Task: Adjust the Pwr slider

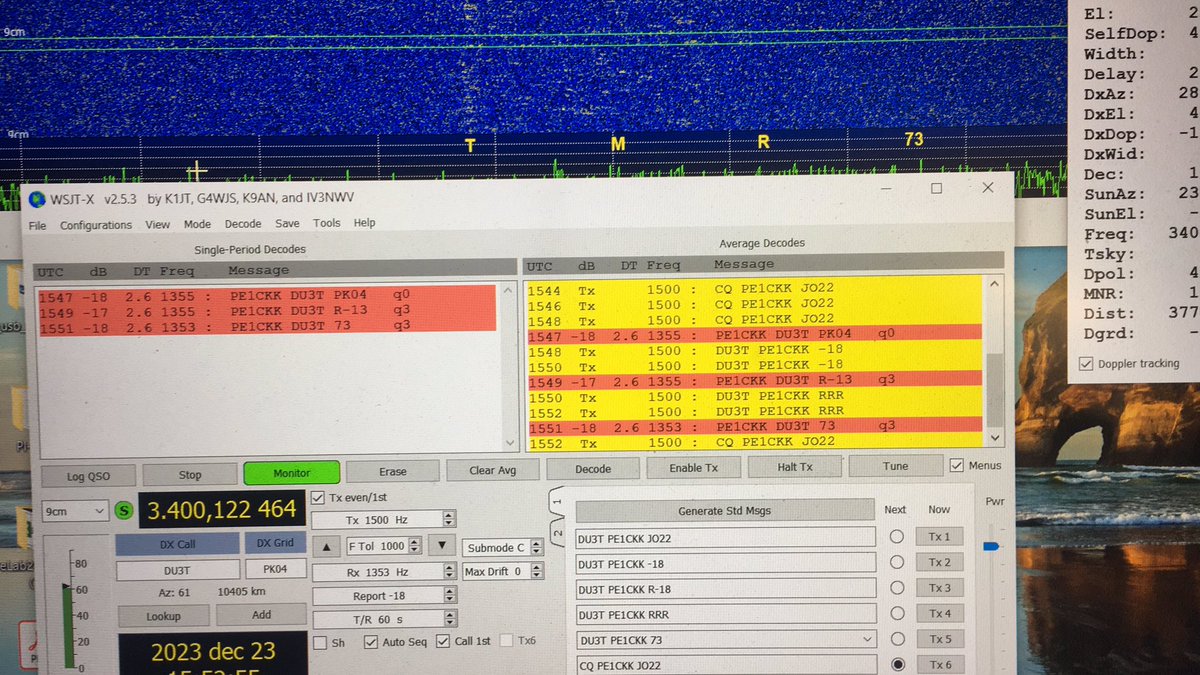Action: (991, 547)
